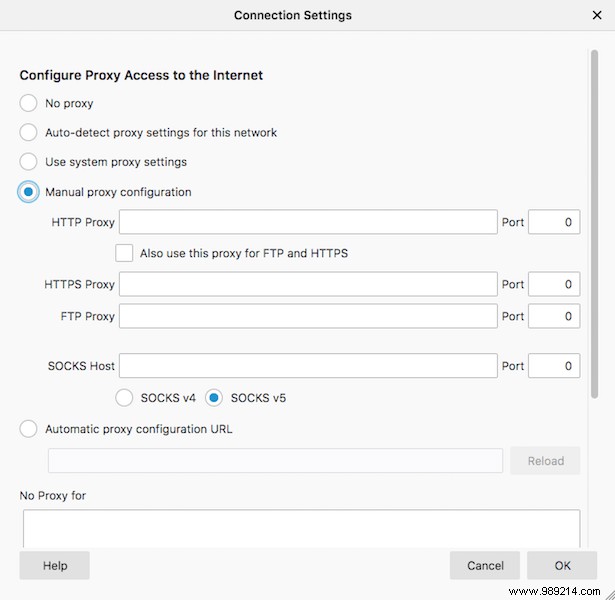This screenshot has width=615, height=600.
Task: Choose Auto-detect proxy settings for this network
Action: (28, 133)
